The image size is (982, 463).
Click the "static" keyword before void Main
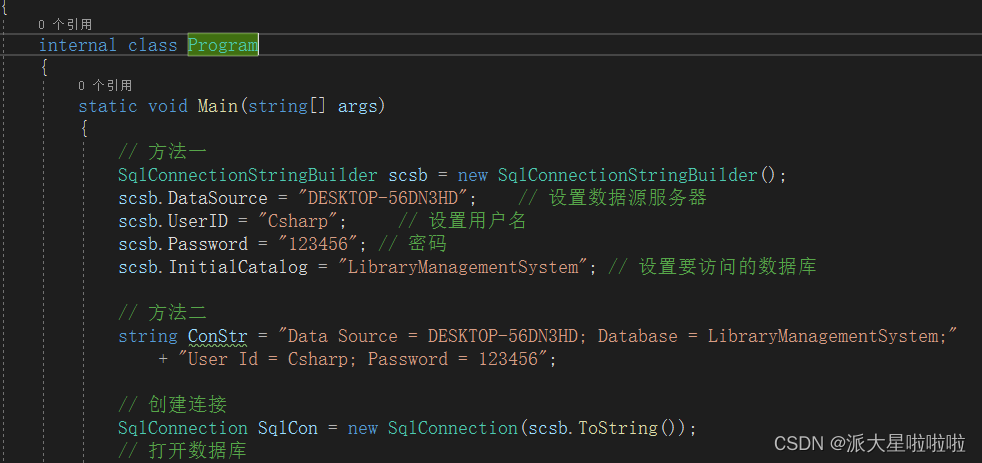108,106
